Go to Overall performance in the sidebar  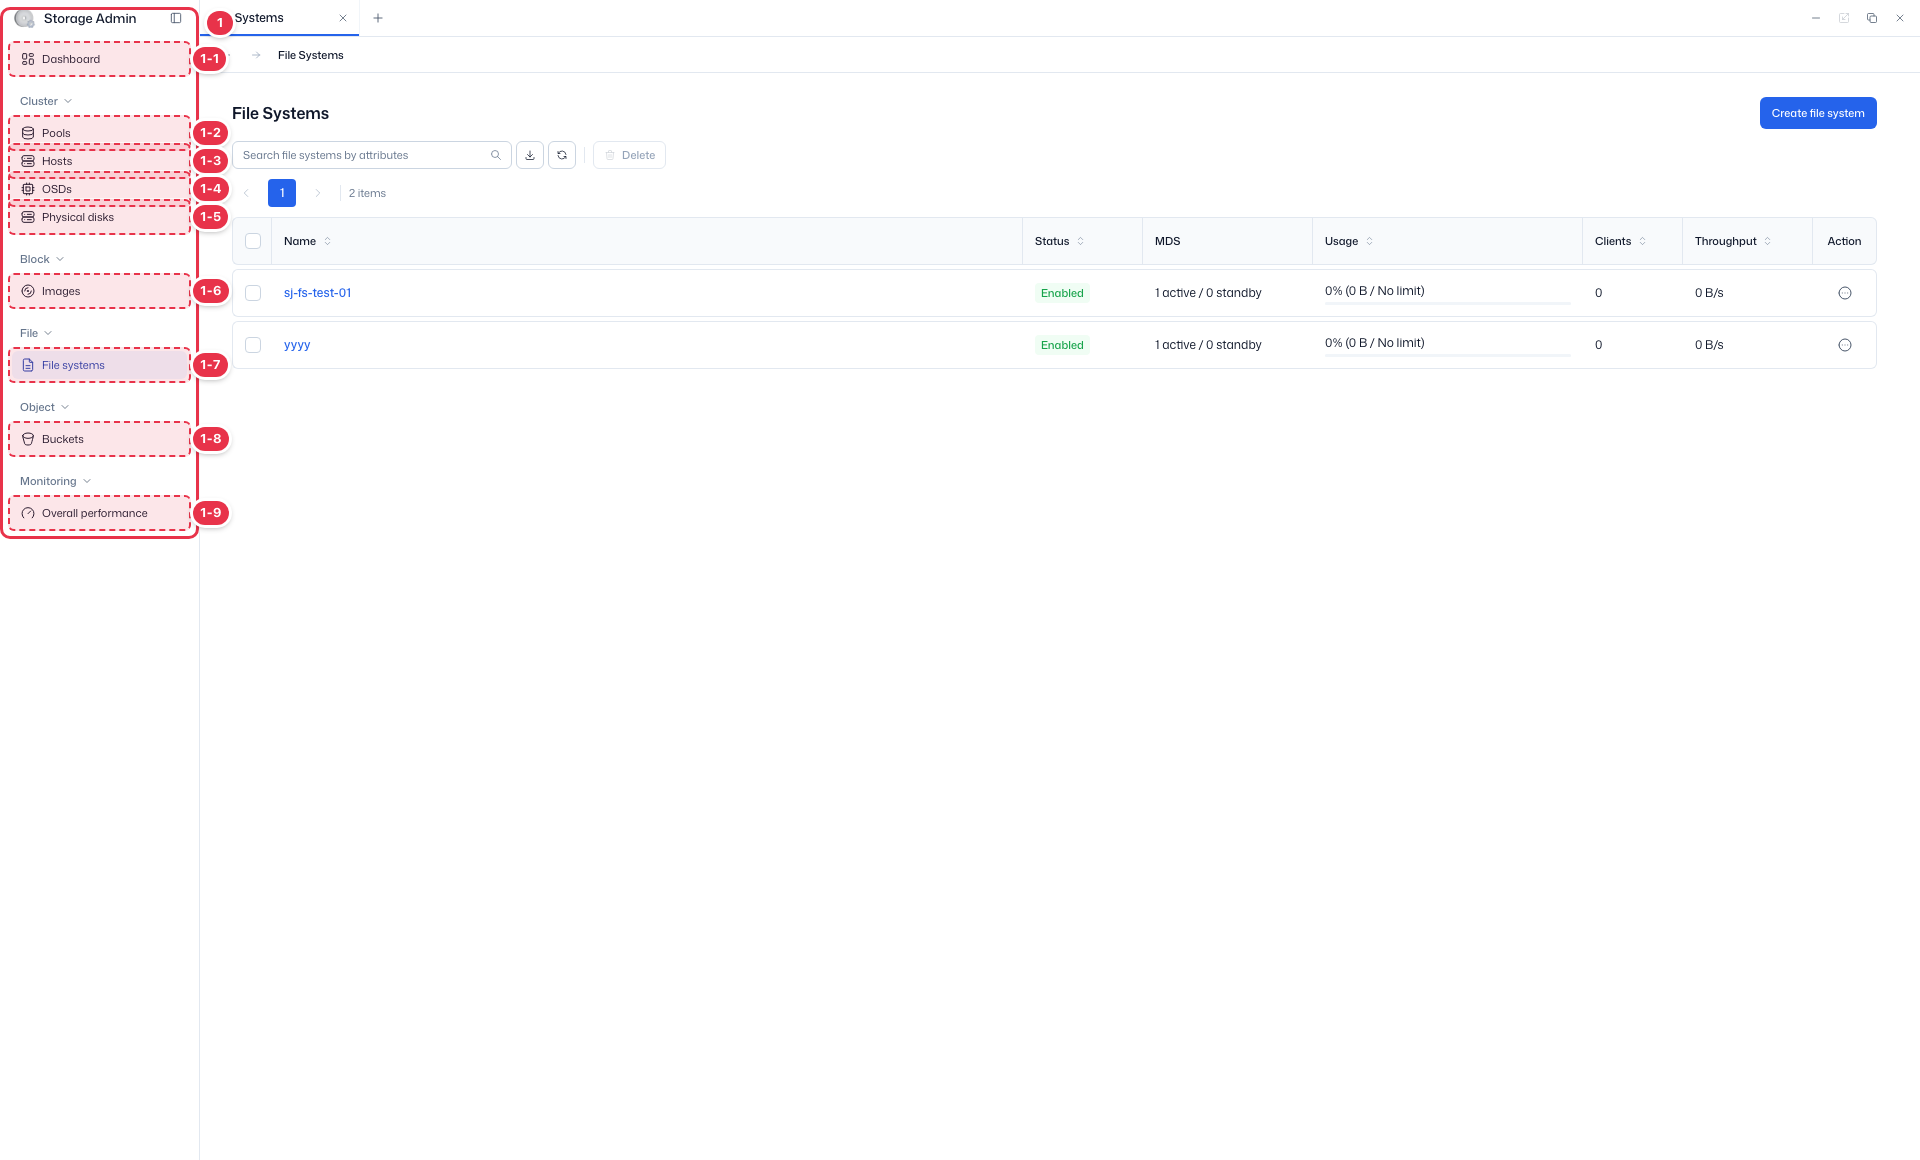tap(99, 513)
